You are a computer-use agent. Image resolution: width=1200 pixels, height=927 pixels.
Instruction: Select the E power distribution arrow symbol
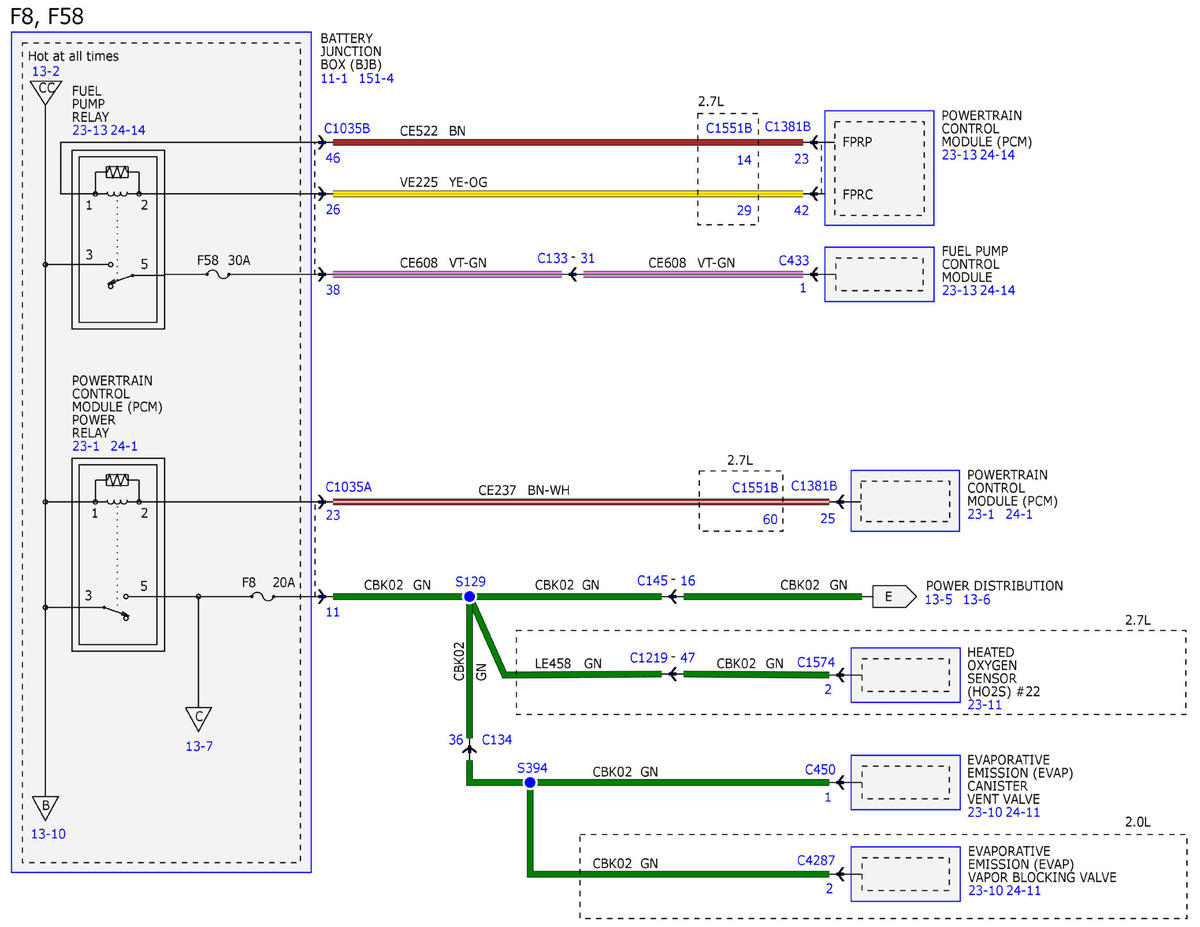[894, 596]
